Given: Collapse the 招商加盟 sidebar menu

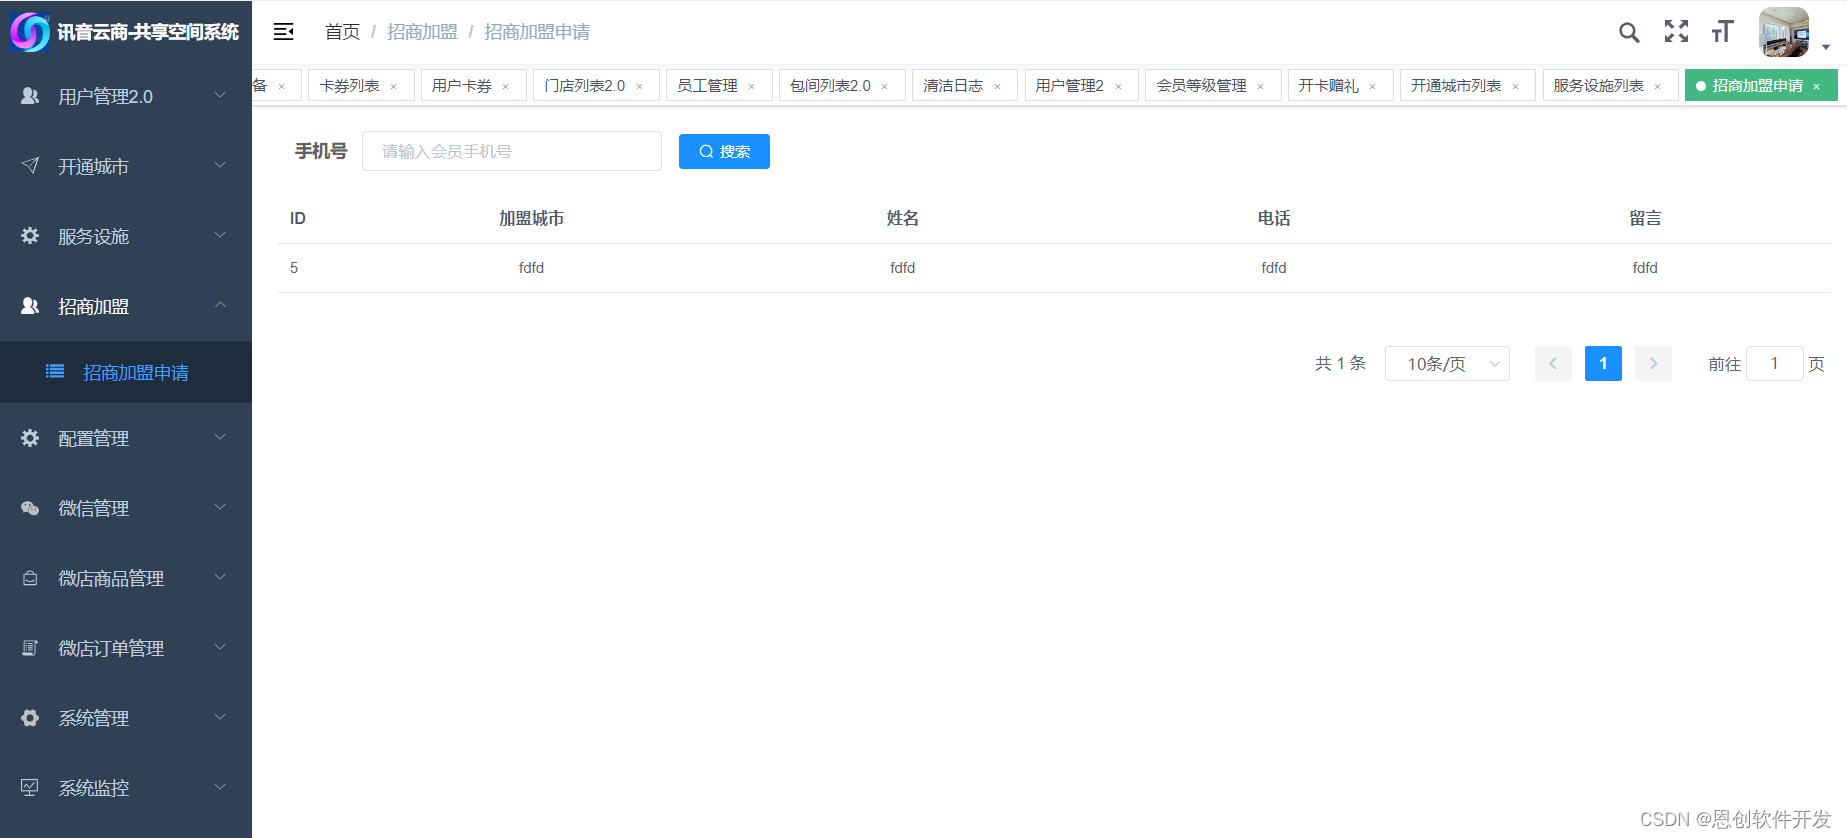Looking at the screenshot, I should tap(220, 305).
